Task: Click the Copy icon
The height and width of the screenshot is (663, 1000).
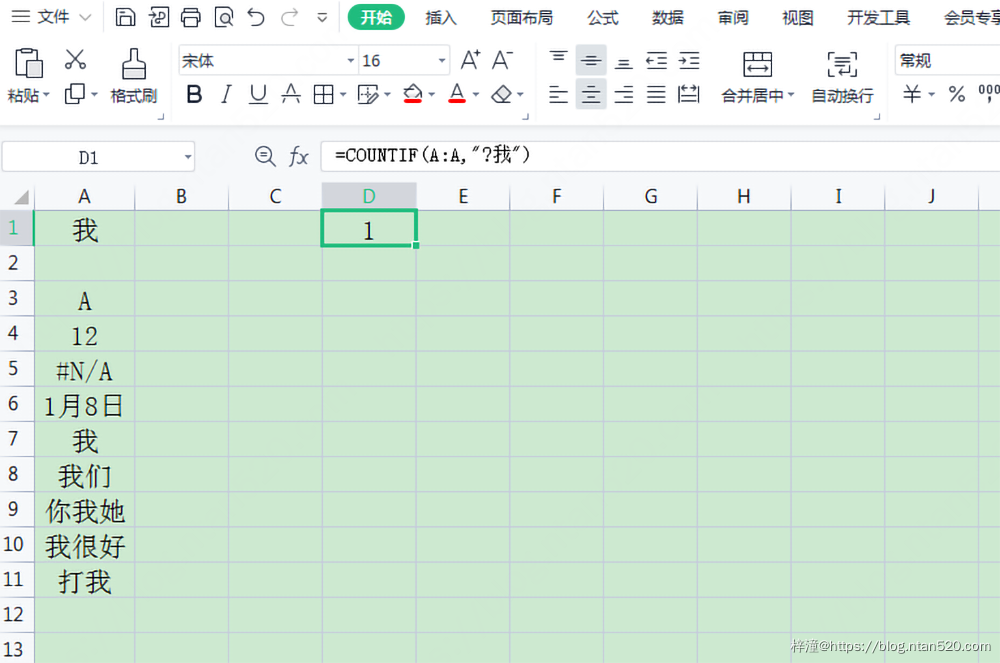Action: (x=75, y=94)
